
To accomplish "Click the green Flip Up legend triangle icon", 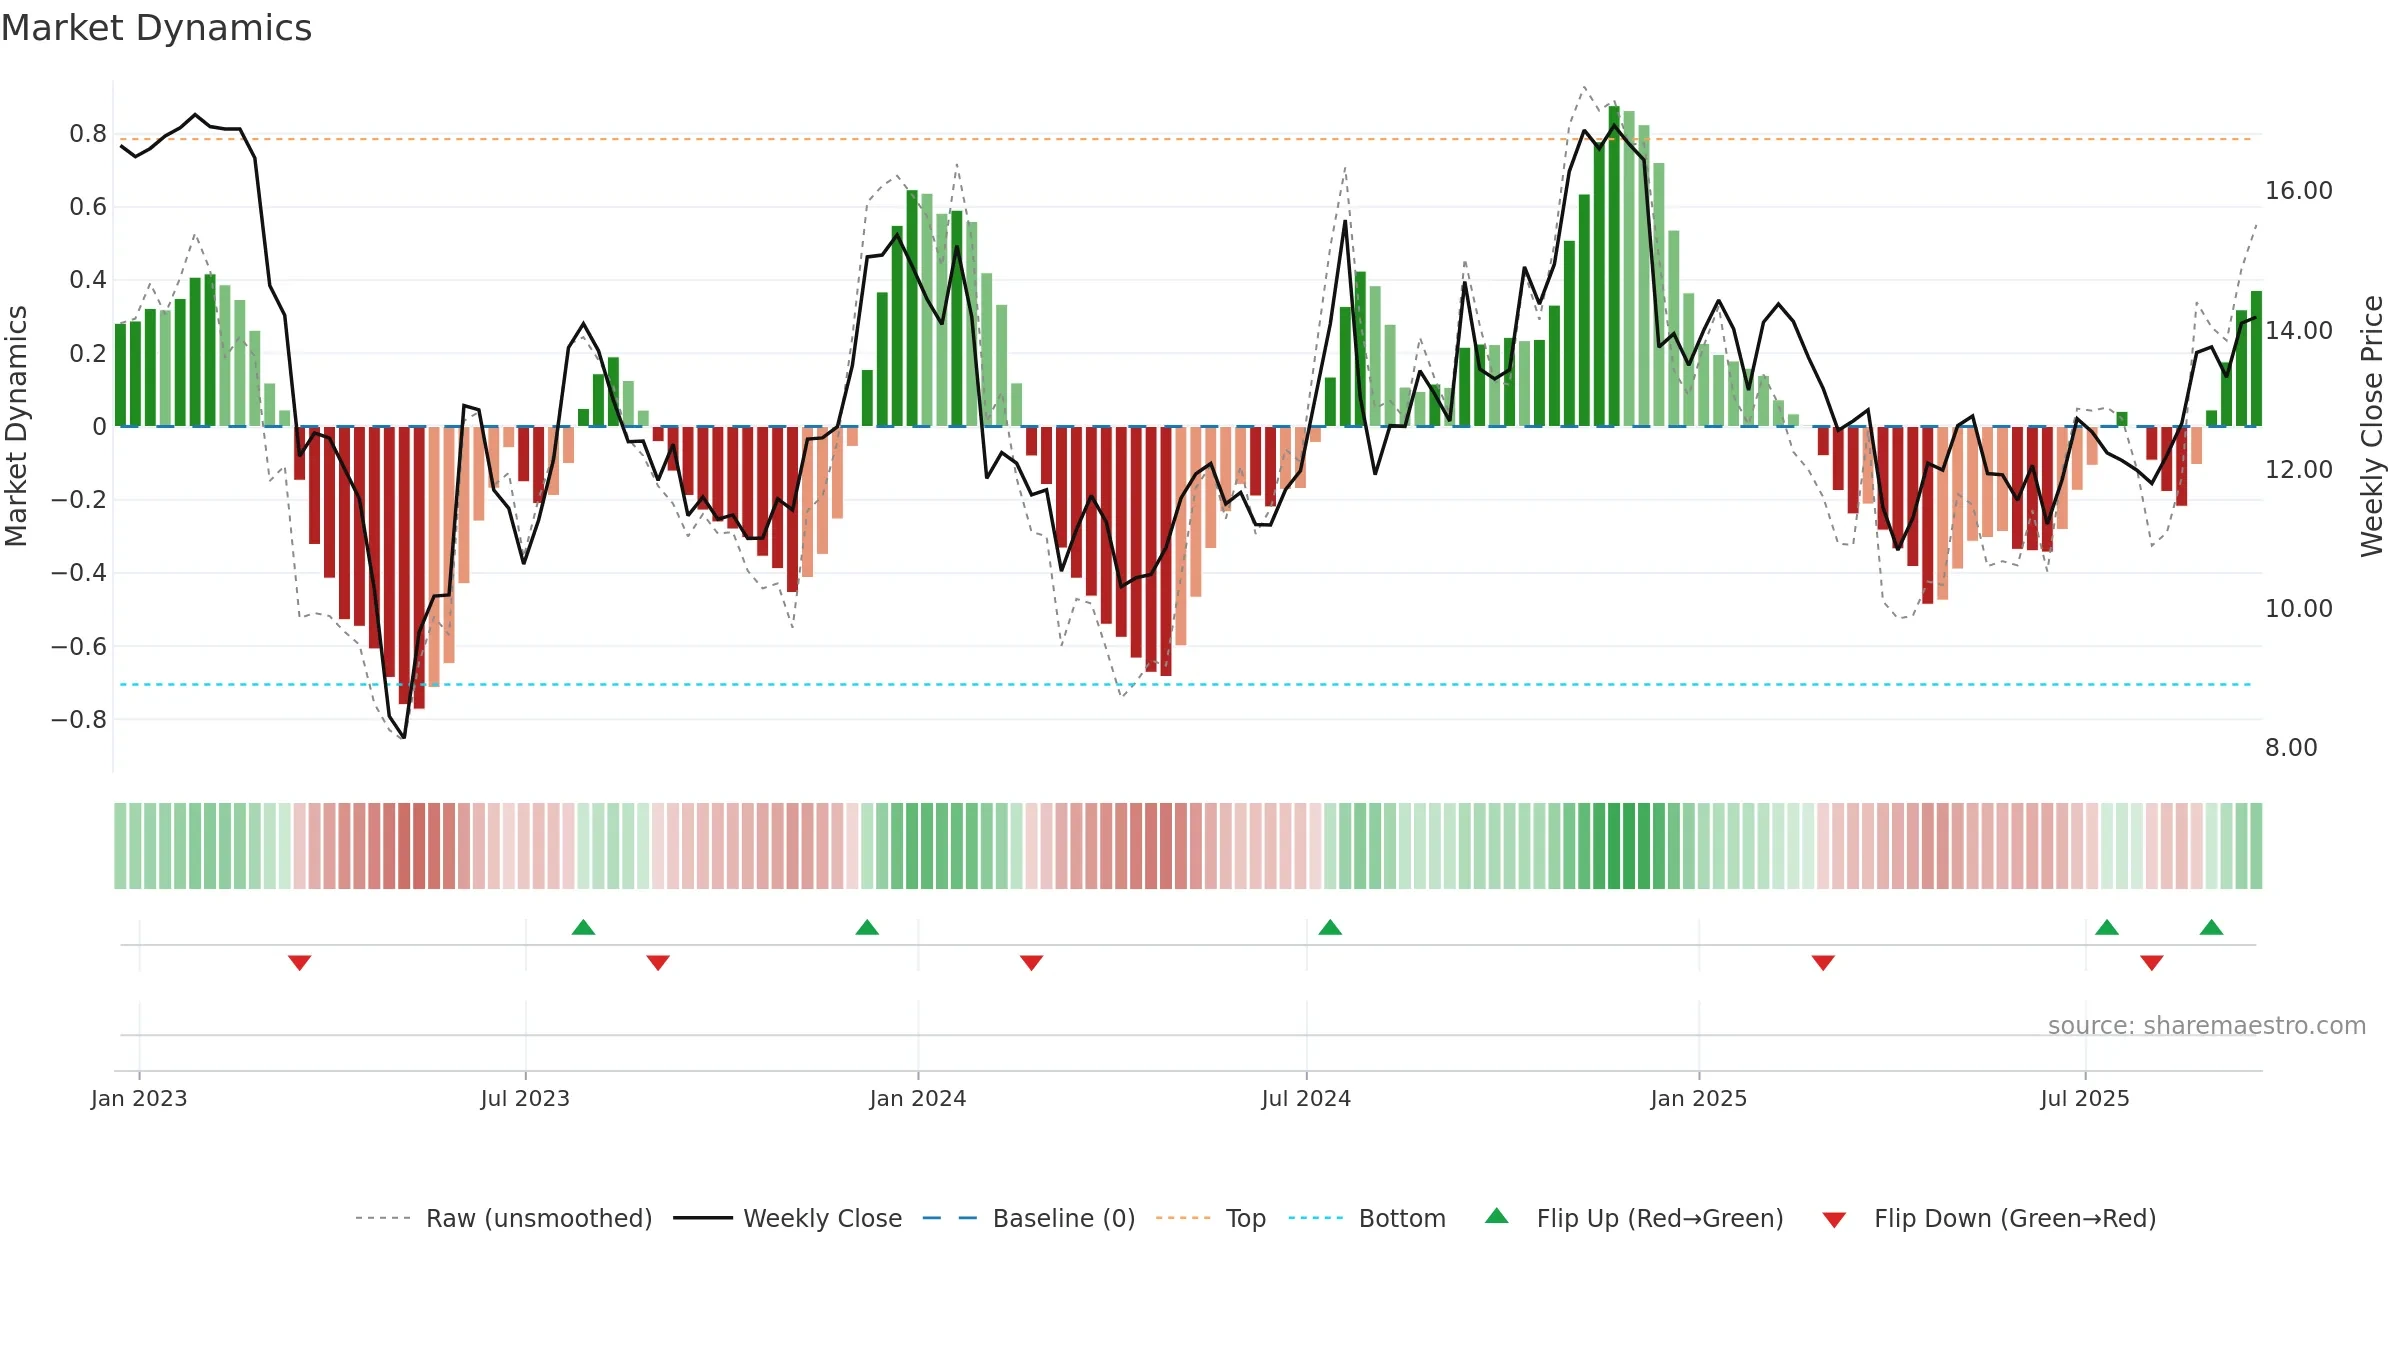I will pos(1497,1216).
